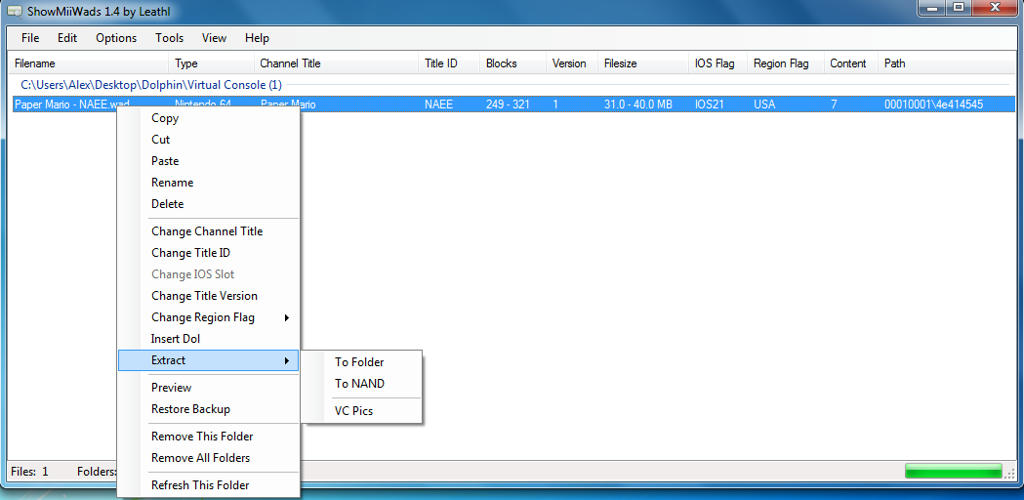Viewport: 1024px width, 500px height.
Task: Sort by the Filename column header
Action: (x=90, y=64)
